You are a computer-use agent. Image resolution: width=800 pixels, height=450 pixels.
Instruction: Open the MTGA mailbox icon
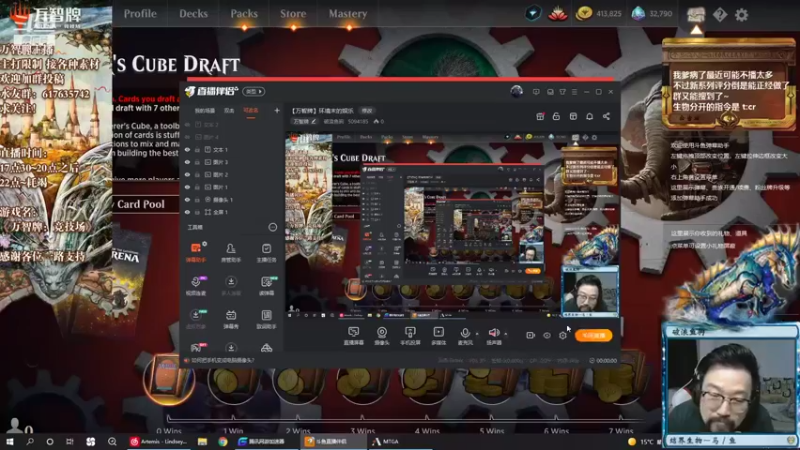(x=695, y=14)
